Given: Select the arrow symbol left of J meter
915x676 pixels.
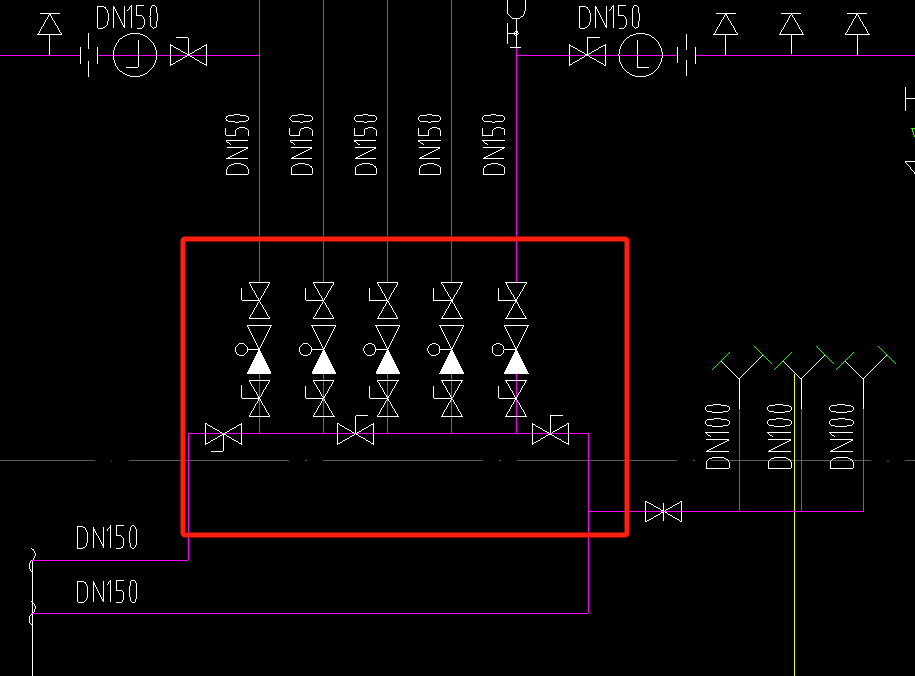Looking at the screenshot, I should [50, 34].
